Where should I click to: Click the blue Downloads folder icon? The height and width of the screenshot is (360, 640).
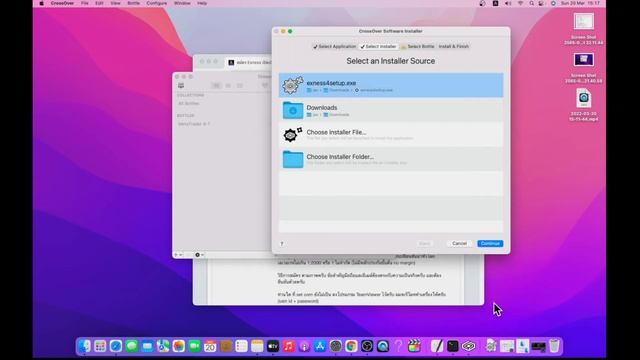pyautogui.click(x=293, y=110)
